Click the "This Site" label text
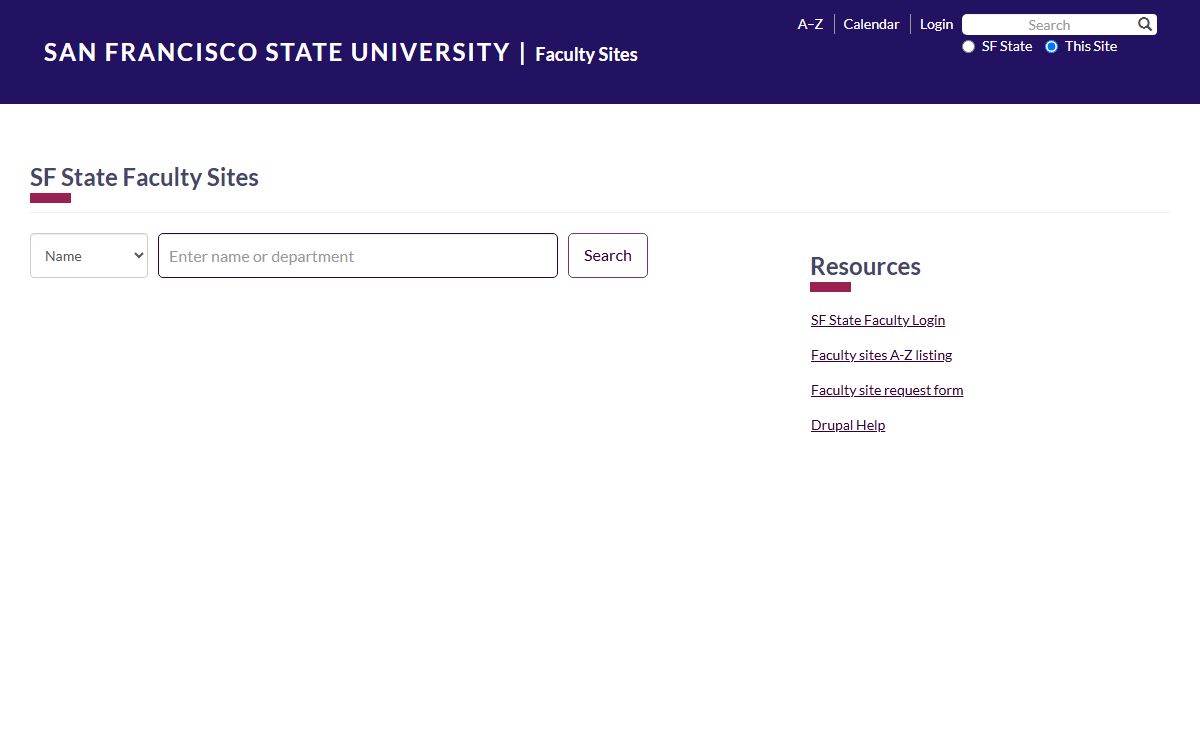 1091,47
